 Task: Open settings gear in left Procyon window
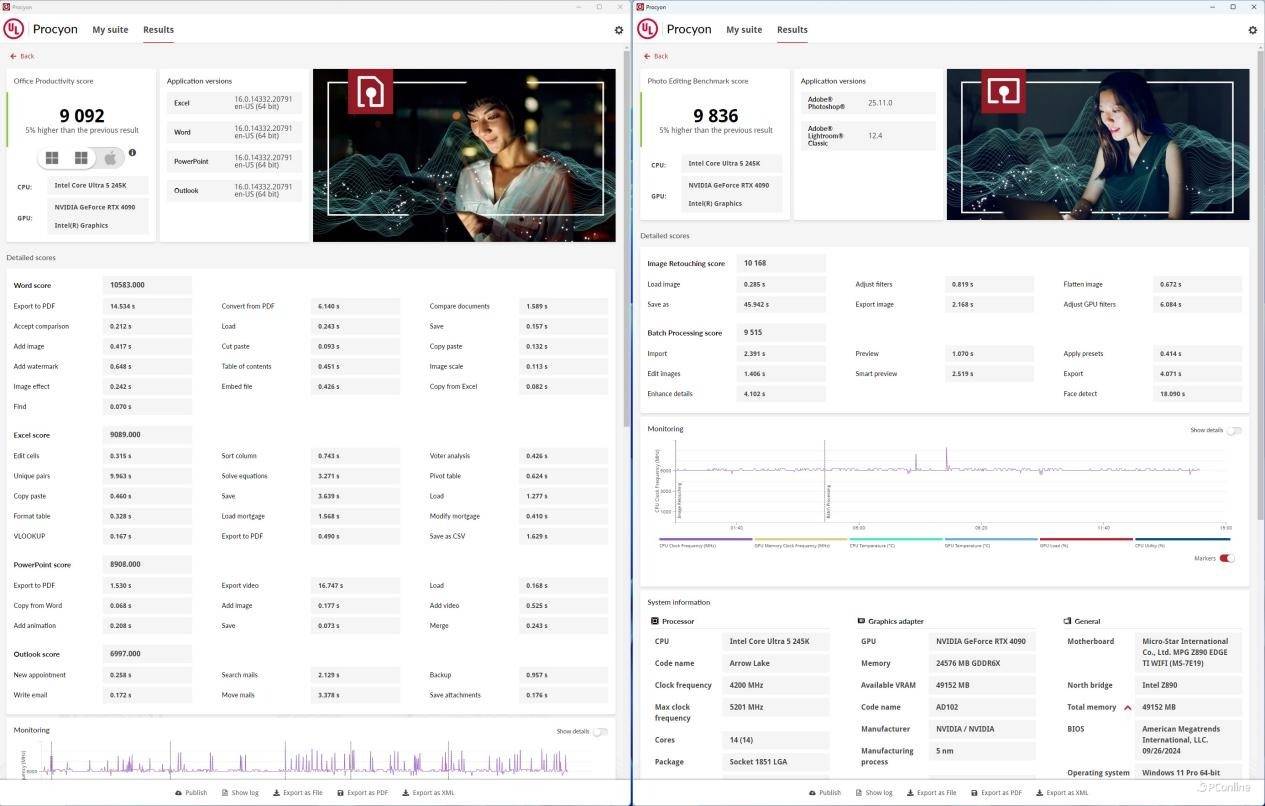(x=619, y=30)
